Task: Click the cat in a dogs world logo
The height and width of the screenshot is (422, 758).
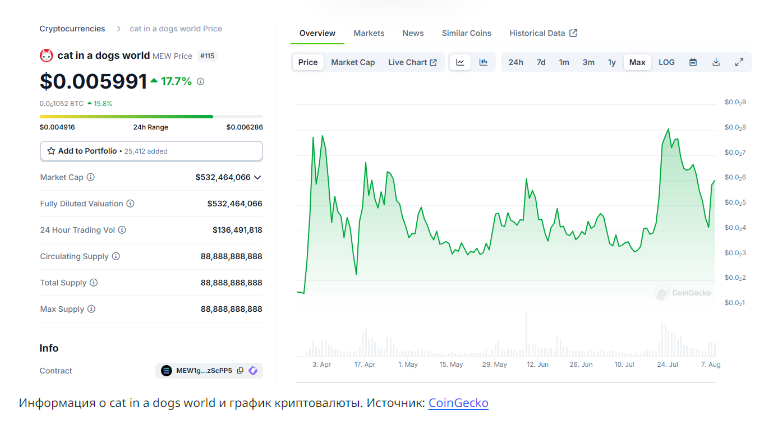Action: [46, 56]
